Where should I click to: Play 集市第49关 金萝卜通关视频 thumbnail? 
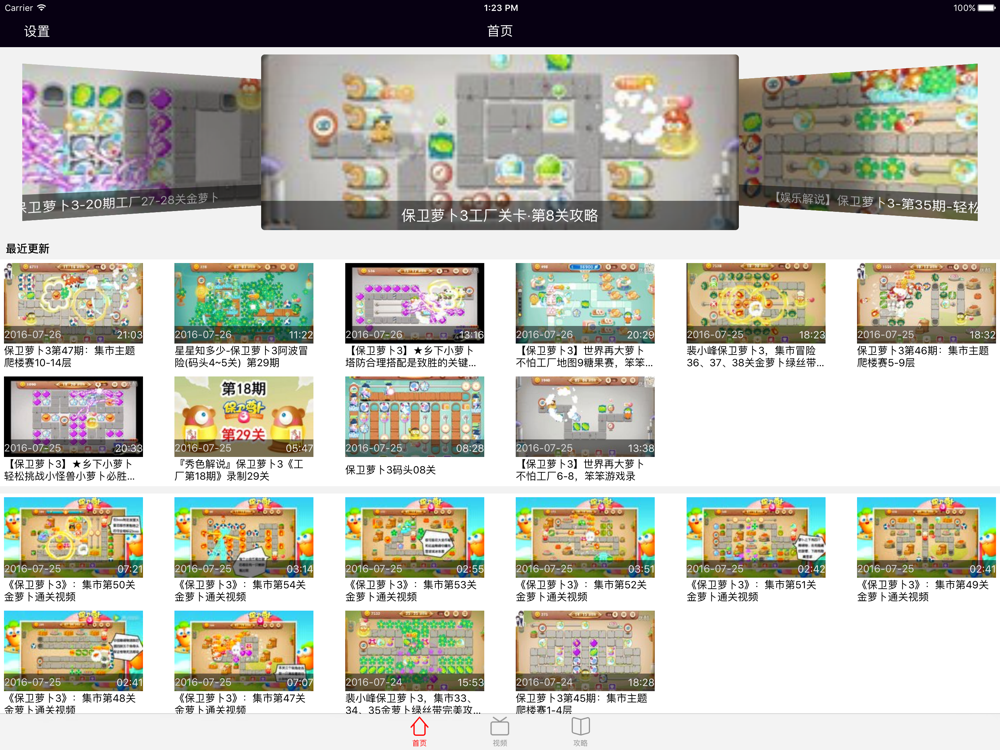point(926,537)
